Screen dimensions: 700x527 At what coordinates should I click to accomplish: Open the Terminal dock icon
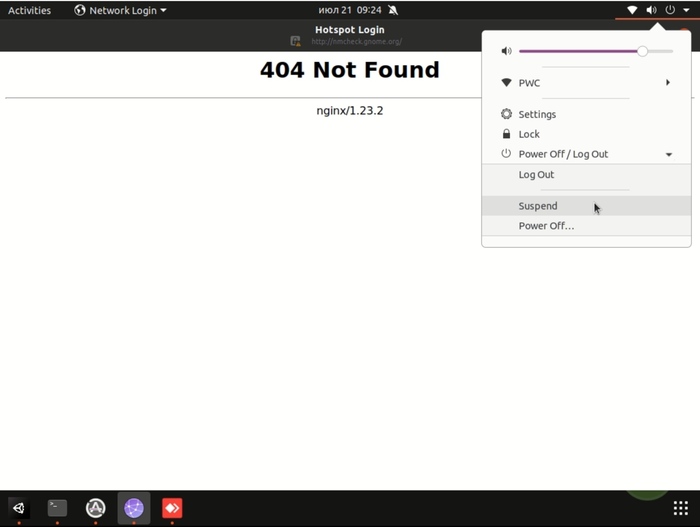click(57, 508)
